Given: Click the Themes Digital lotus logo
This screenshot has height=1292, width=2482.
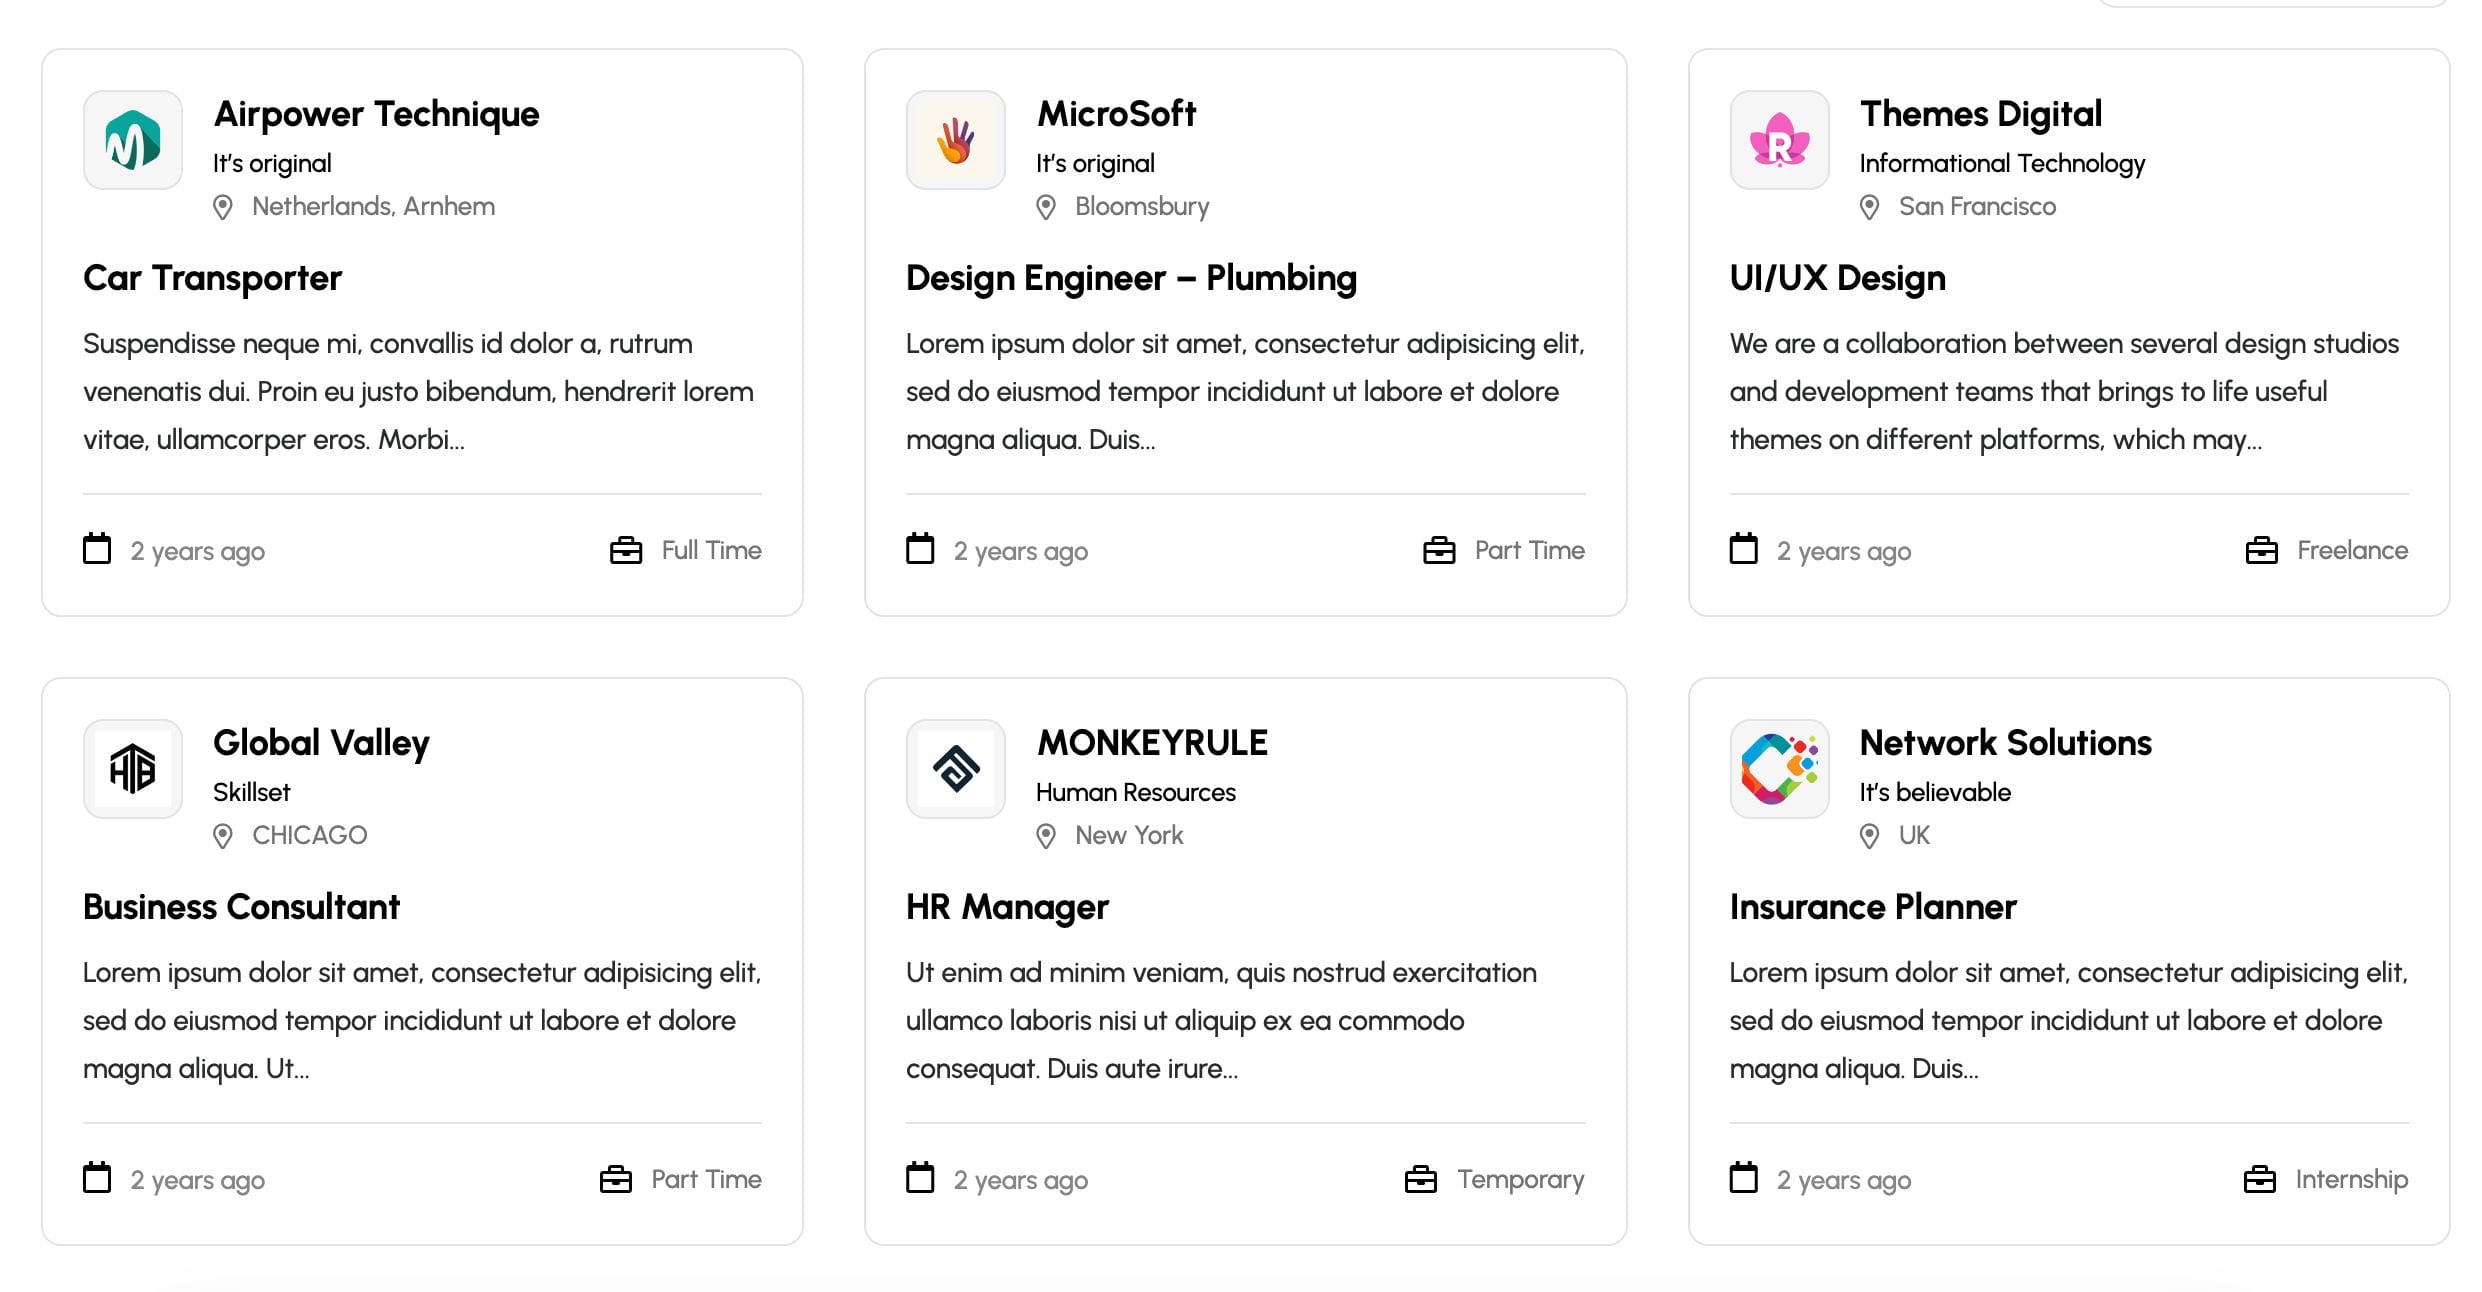Looking at the screenshot, I should pyautogui.click(x=1779, y=140).
